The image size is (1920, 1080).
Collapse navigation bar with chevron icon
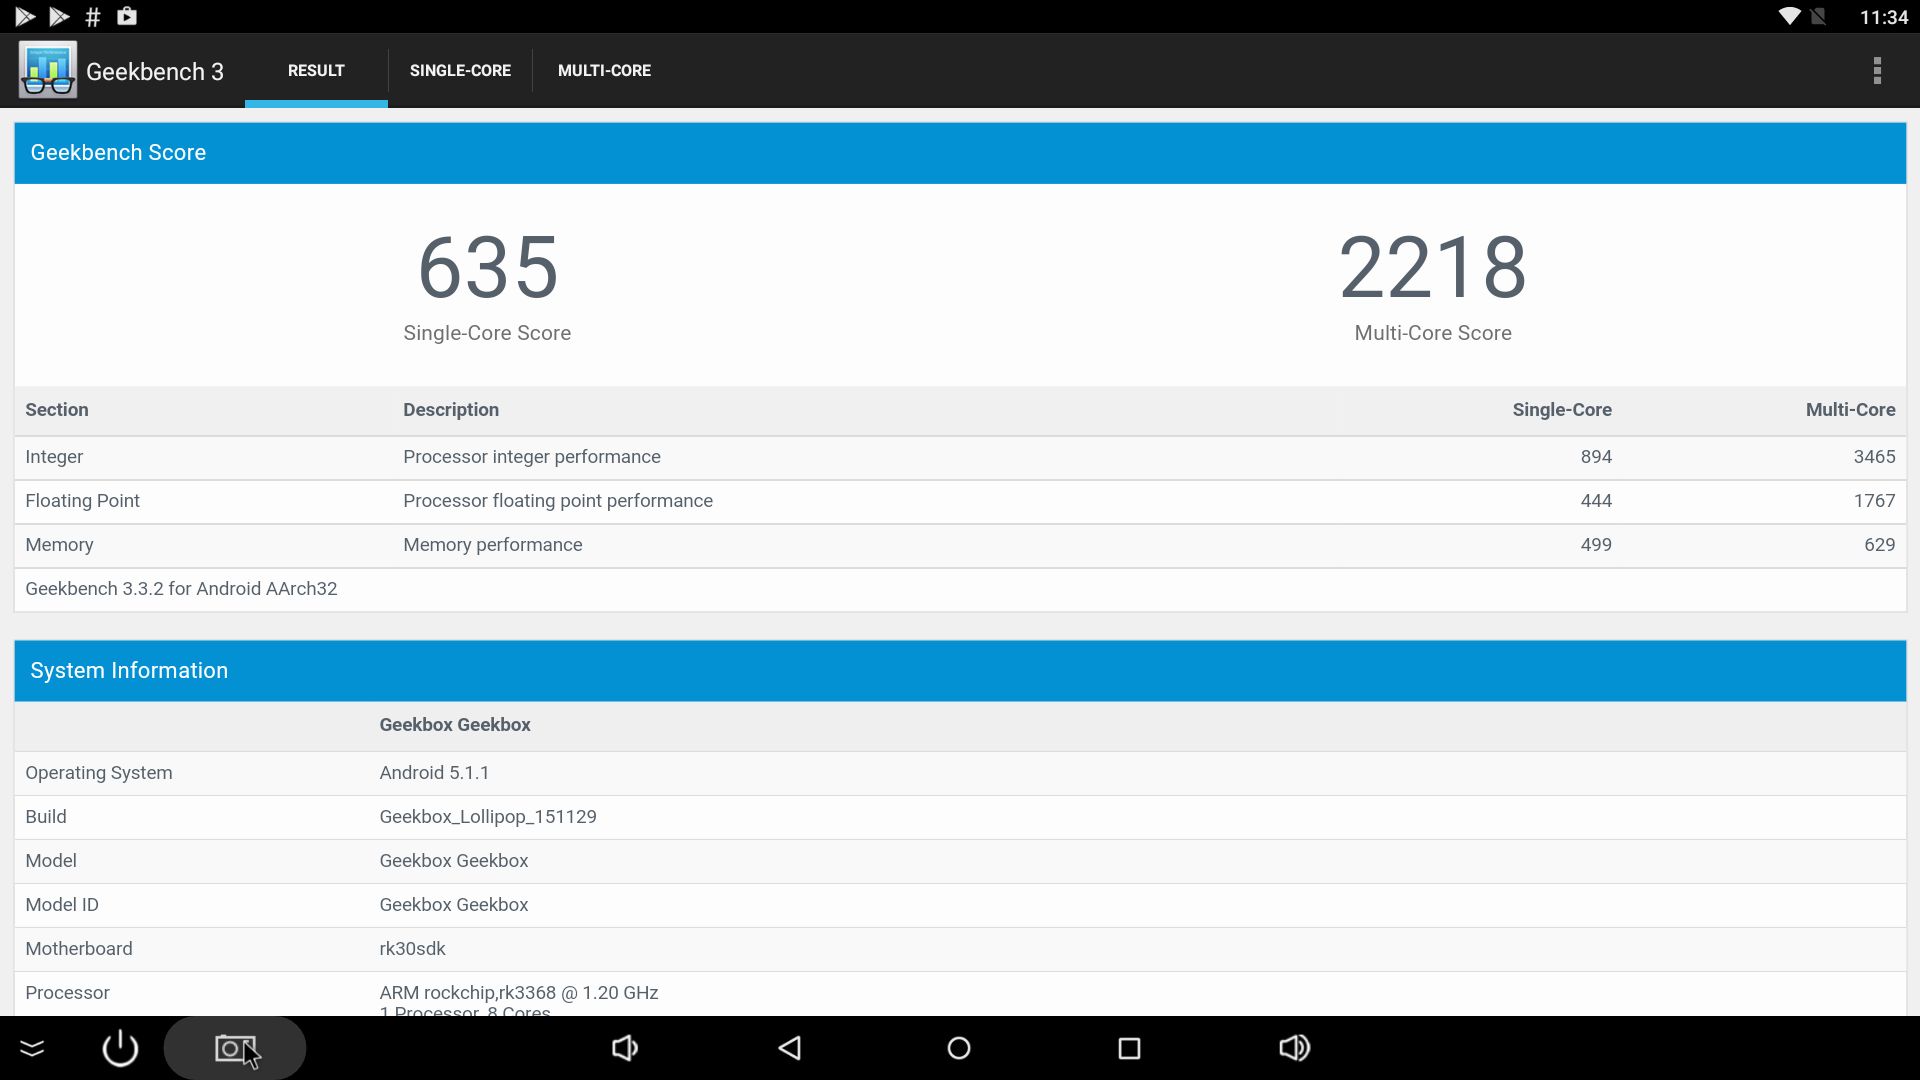(x=32, y=1048)
